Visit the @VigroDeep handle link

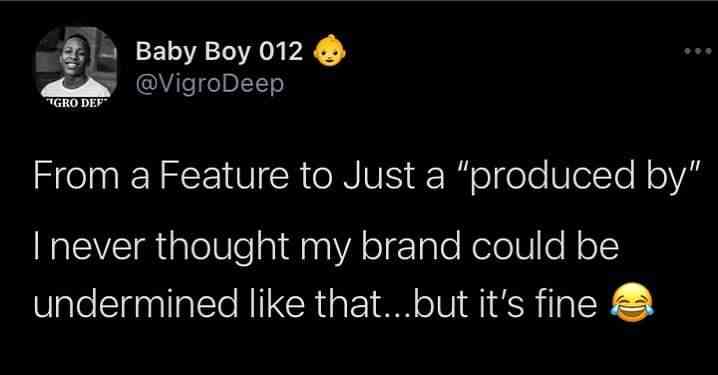(210, 84)
